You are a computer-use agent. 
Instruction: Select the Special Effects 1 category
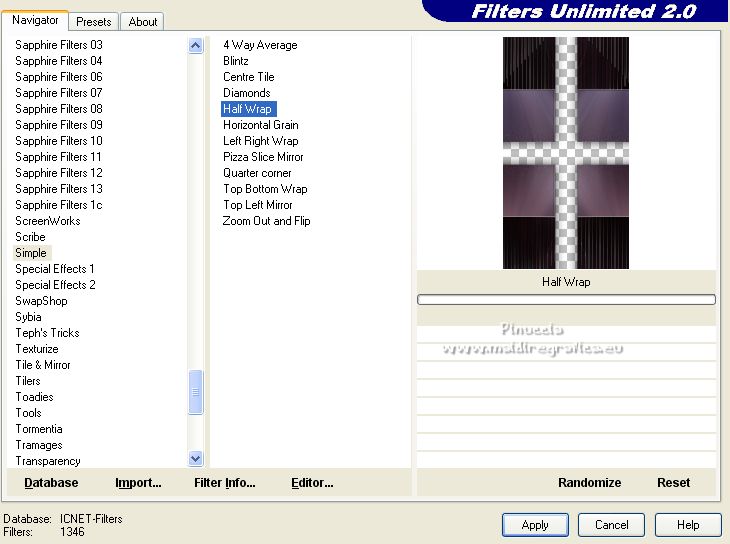(x=55, y=269)
